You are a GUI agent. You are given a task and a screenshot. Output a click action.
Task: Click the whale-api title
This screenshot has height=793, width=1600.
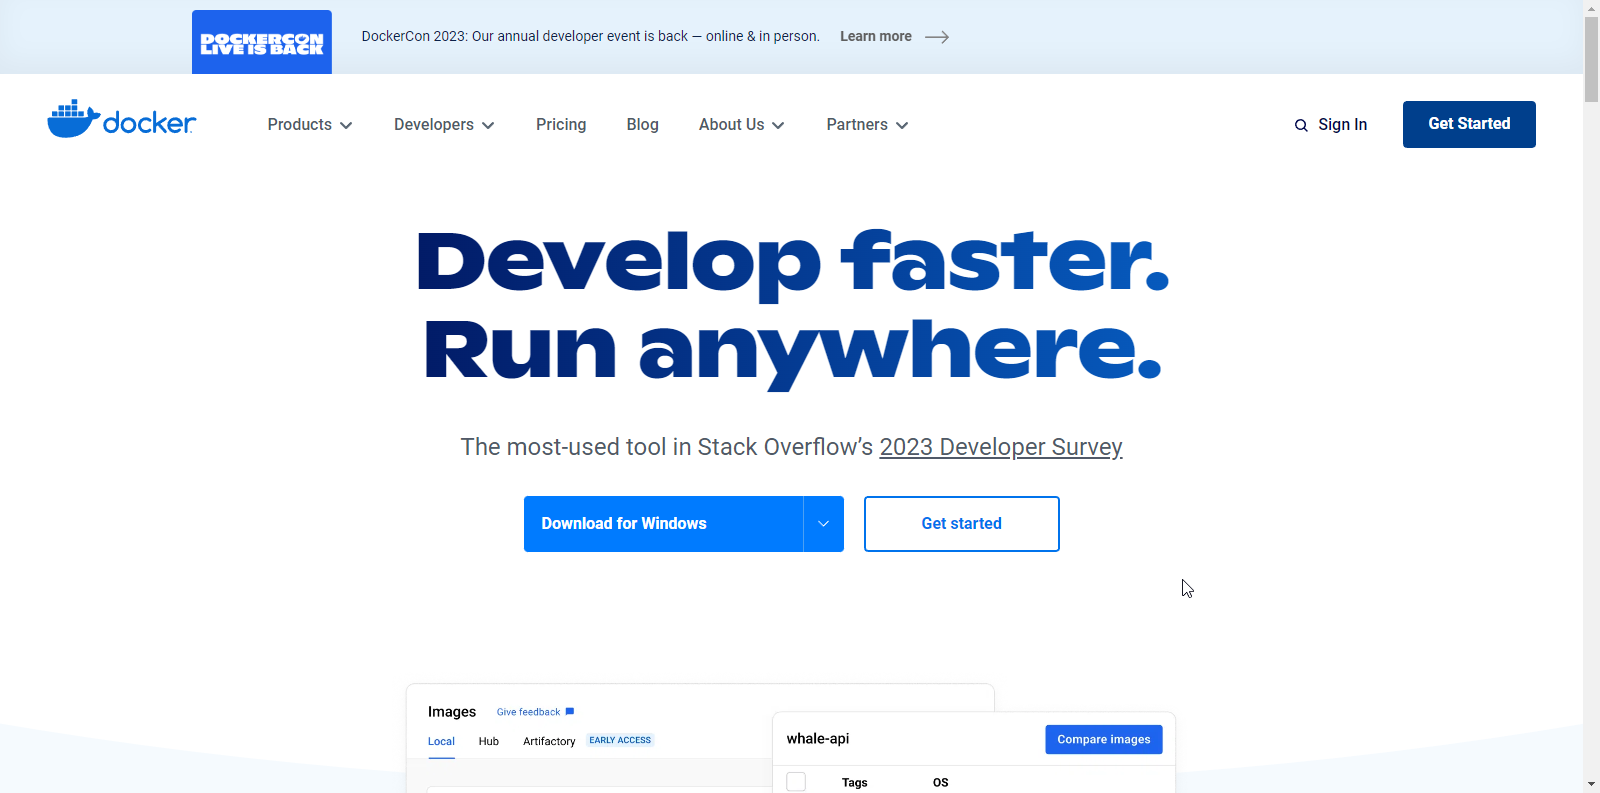(x=818, y=739)
